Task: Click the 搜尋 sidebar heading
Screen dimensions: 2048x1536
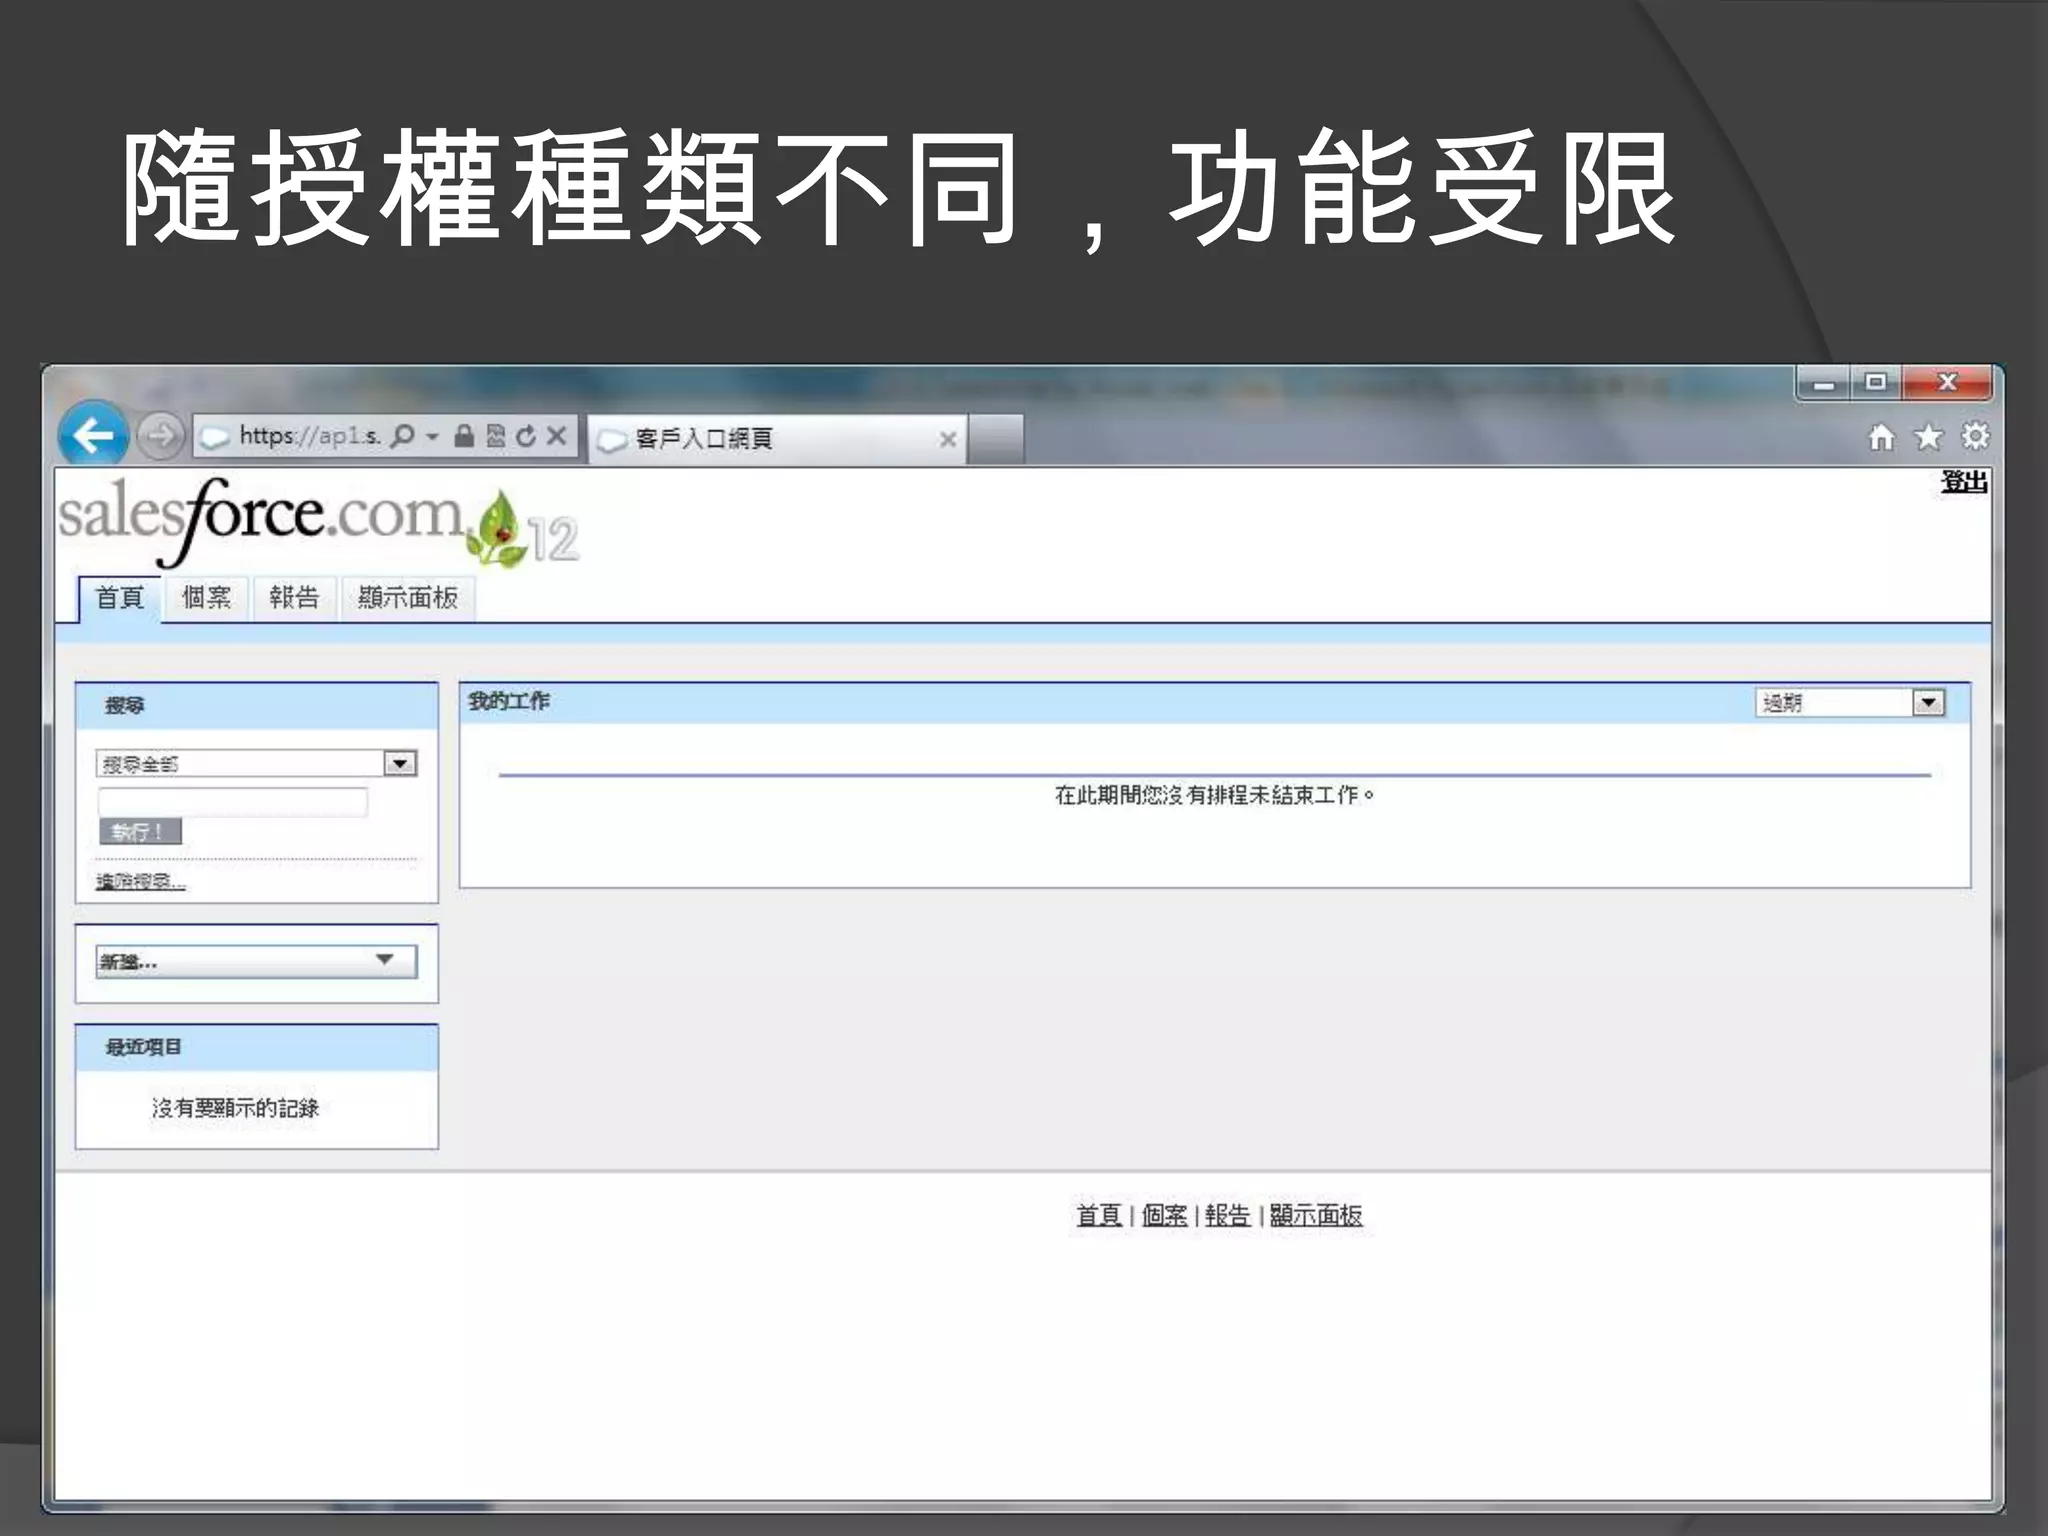Action: 125,706
